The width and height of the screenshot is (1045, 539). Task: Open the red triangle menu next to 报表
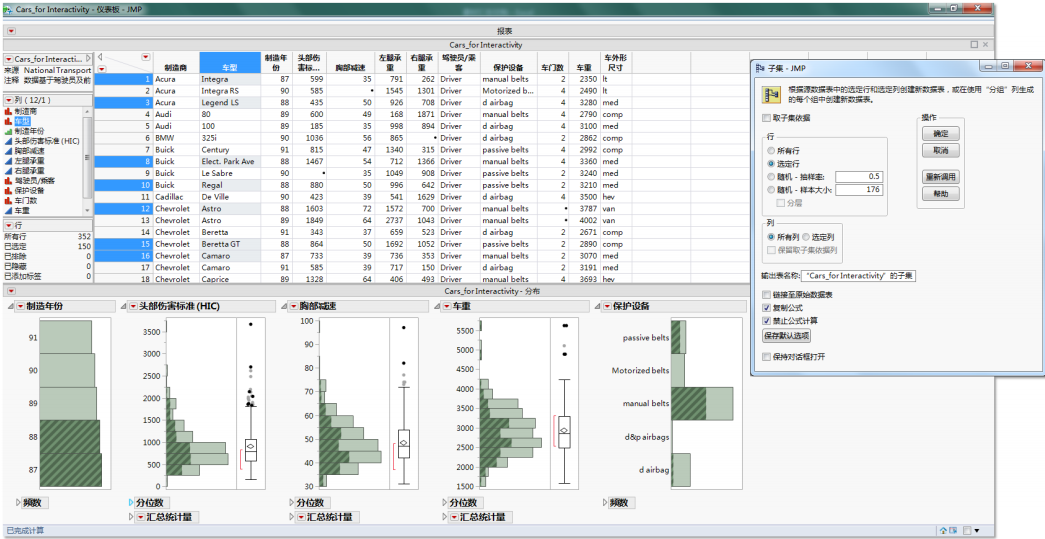[x=11, y=31]
